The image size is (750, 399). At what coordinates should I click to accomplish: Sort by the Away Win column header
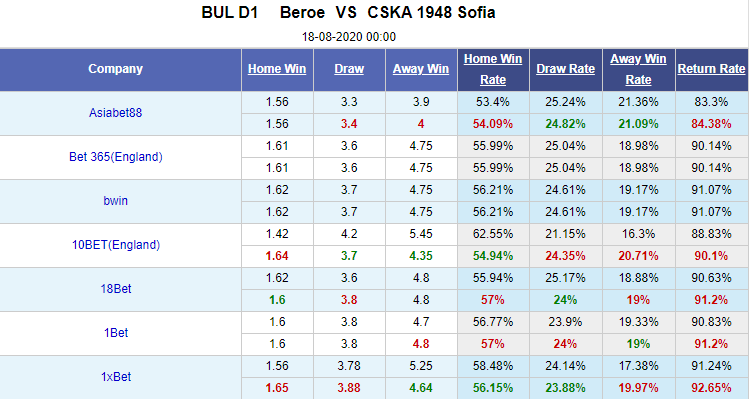pos(421,69)
